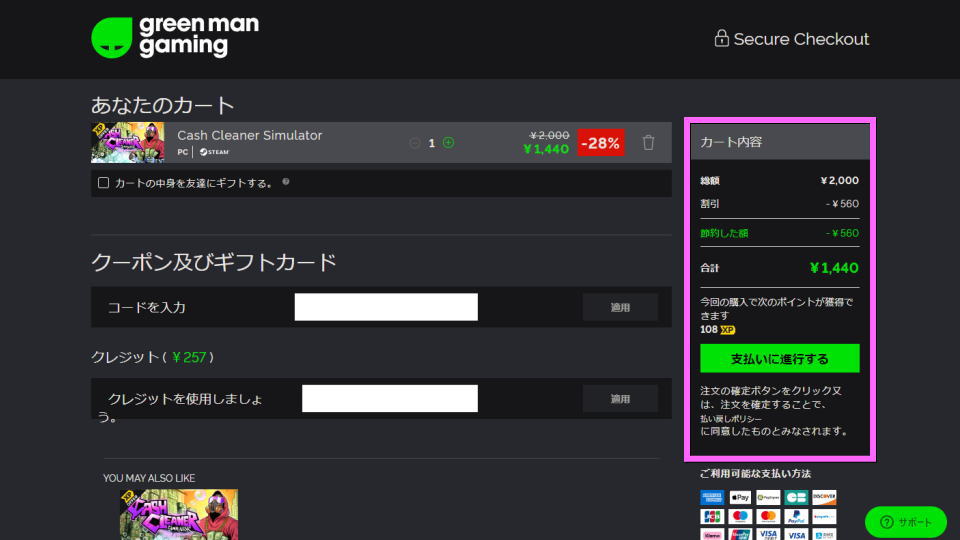Screen dimensions: 960x540
Task: Click the 節約した額 savings row label
Action: (x=724, y=233)
